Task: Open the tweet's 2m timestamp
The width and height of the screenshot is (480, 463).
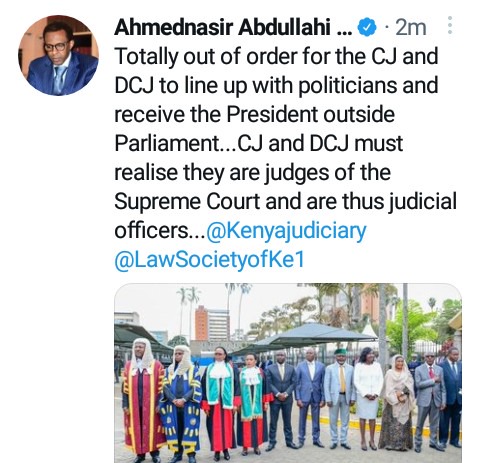Action: pos(411,27)
